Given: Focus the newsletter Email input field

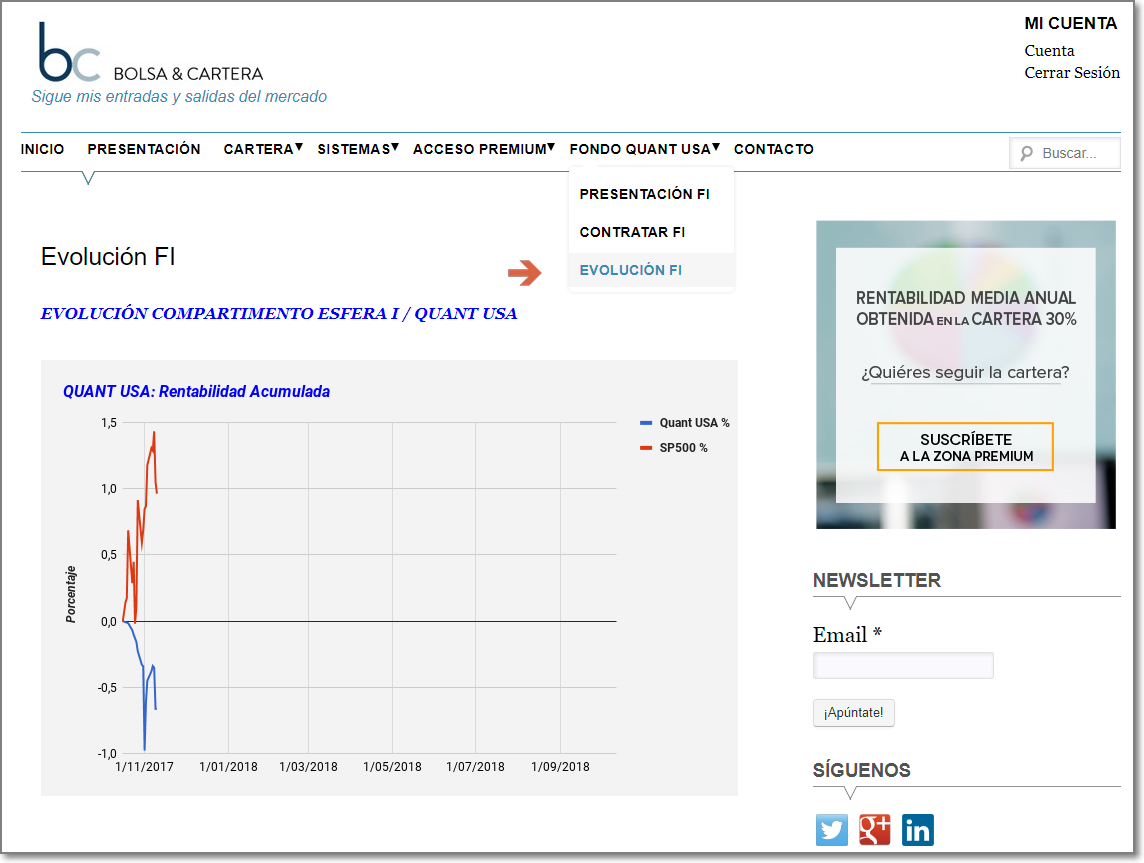Looking at the screenshot, I should click(x=903, y=665).
